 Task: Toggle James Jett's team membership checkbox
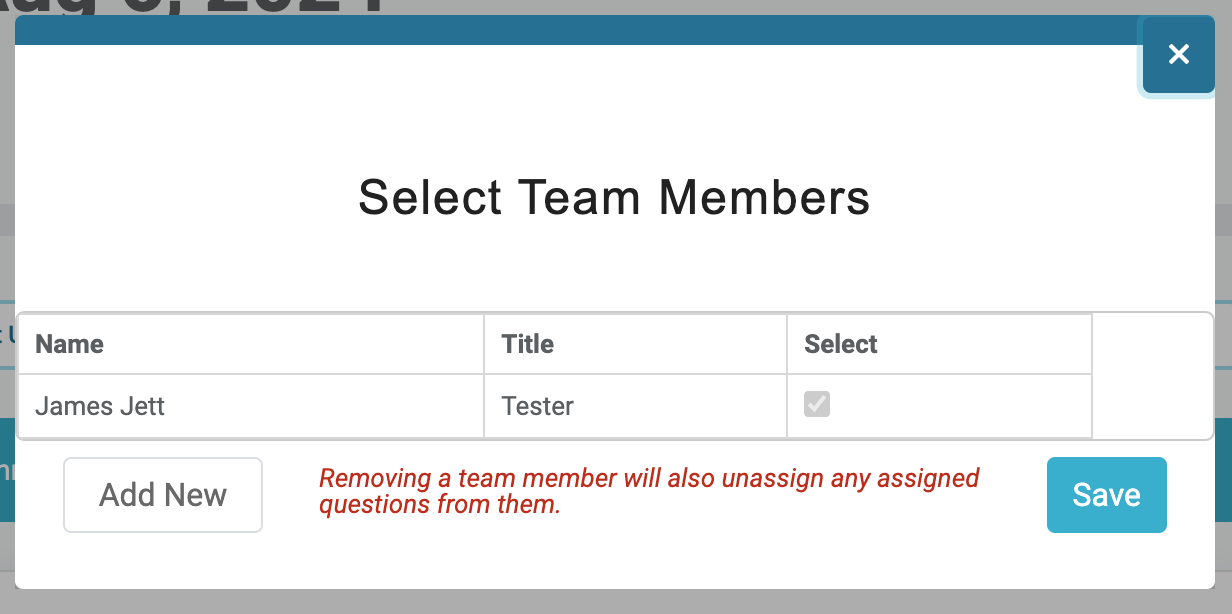[815, 404]
